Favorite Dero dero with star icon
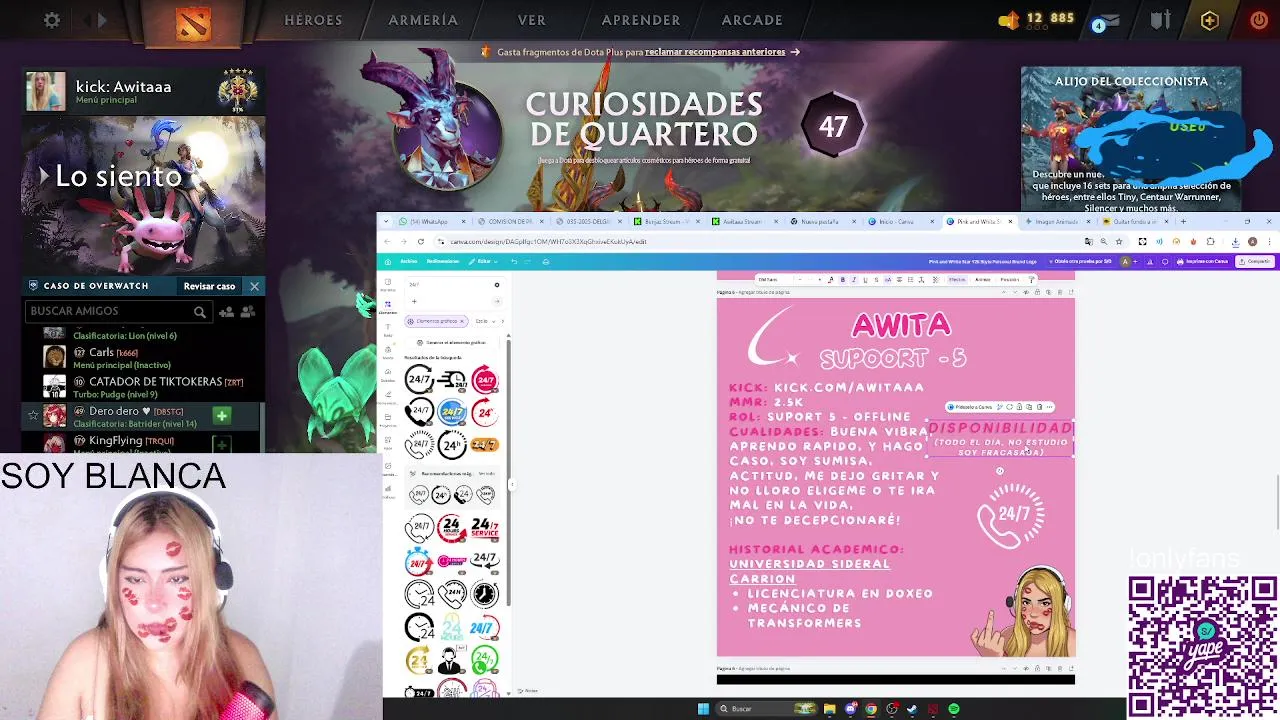The image size is (1280, 720). click(32, 415)
